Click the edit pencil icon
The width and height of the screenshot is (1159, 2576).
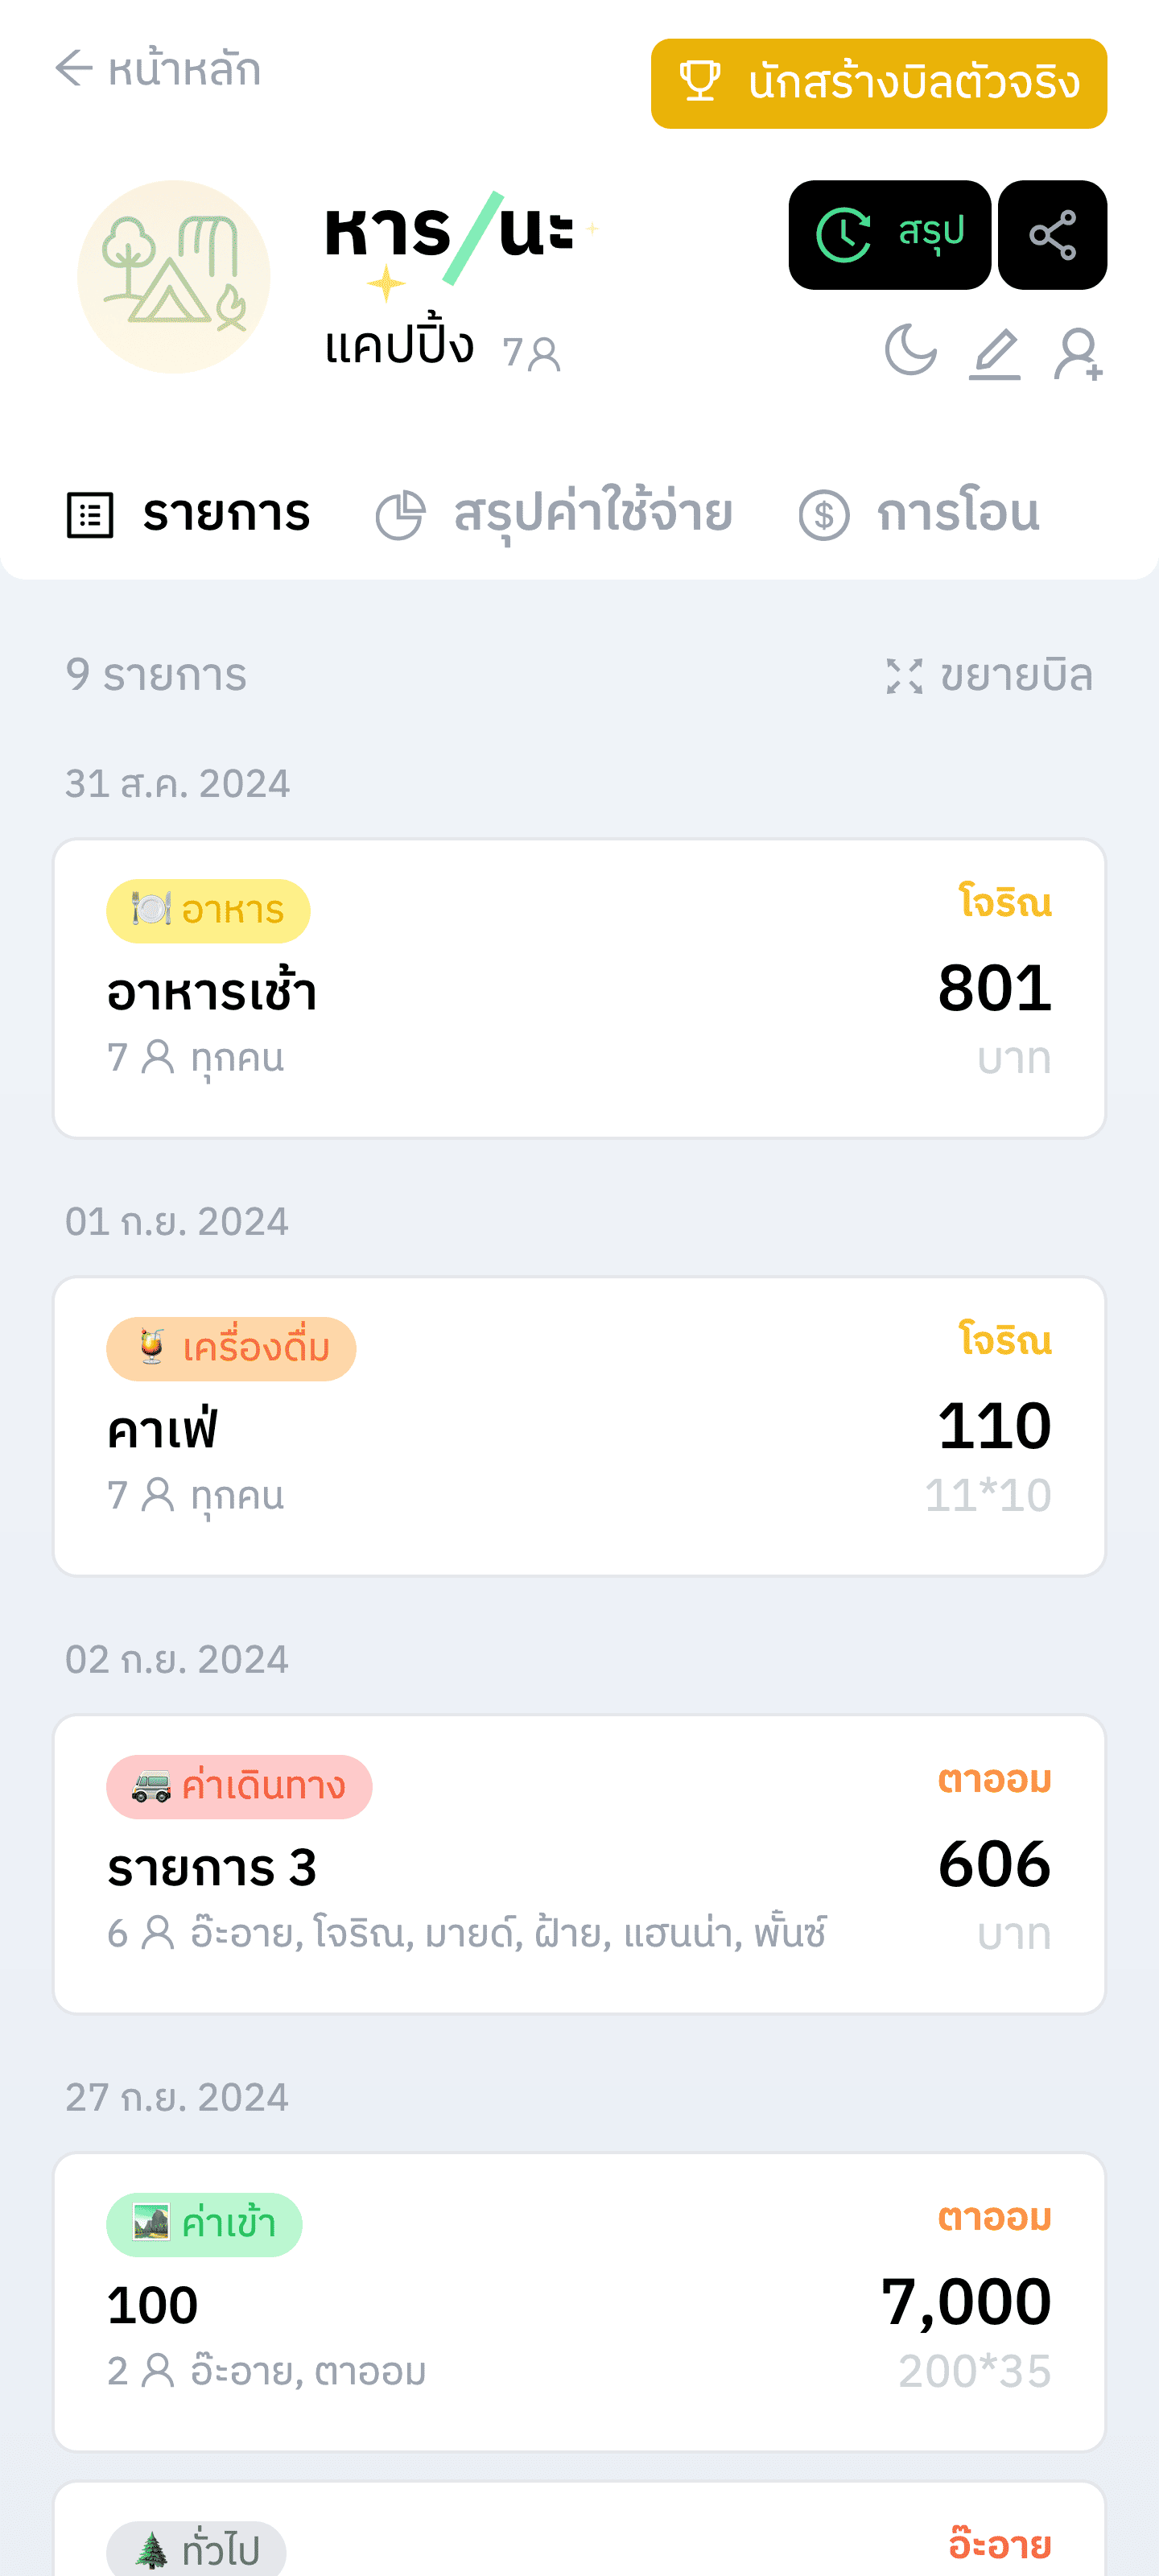(x=994, y=353)
